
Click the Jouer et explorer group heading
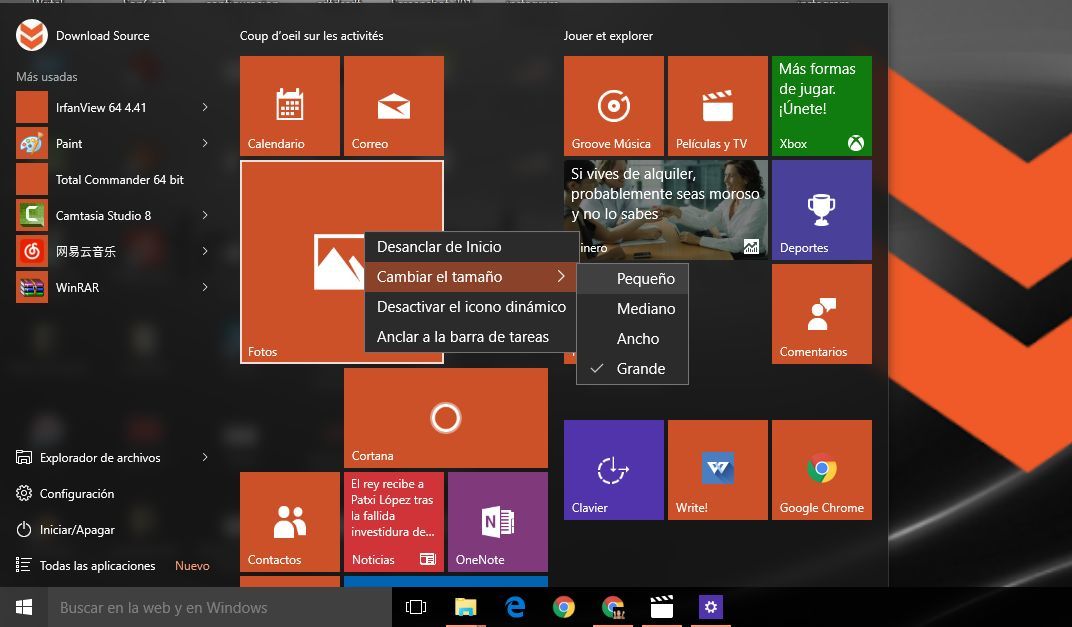(x=608, y=36)
